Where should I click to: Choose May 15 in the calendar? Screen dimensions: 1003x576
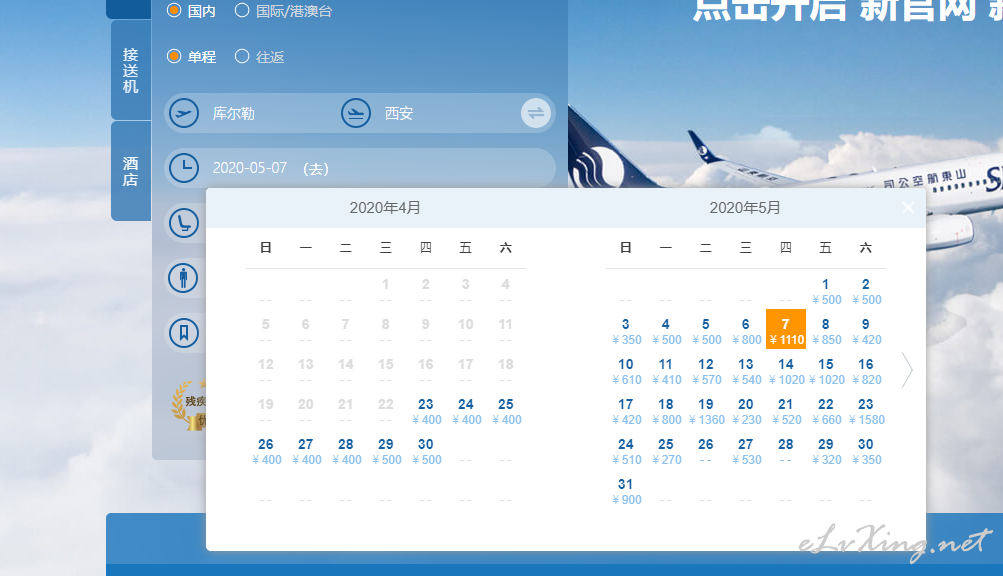point(826,371)
